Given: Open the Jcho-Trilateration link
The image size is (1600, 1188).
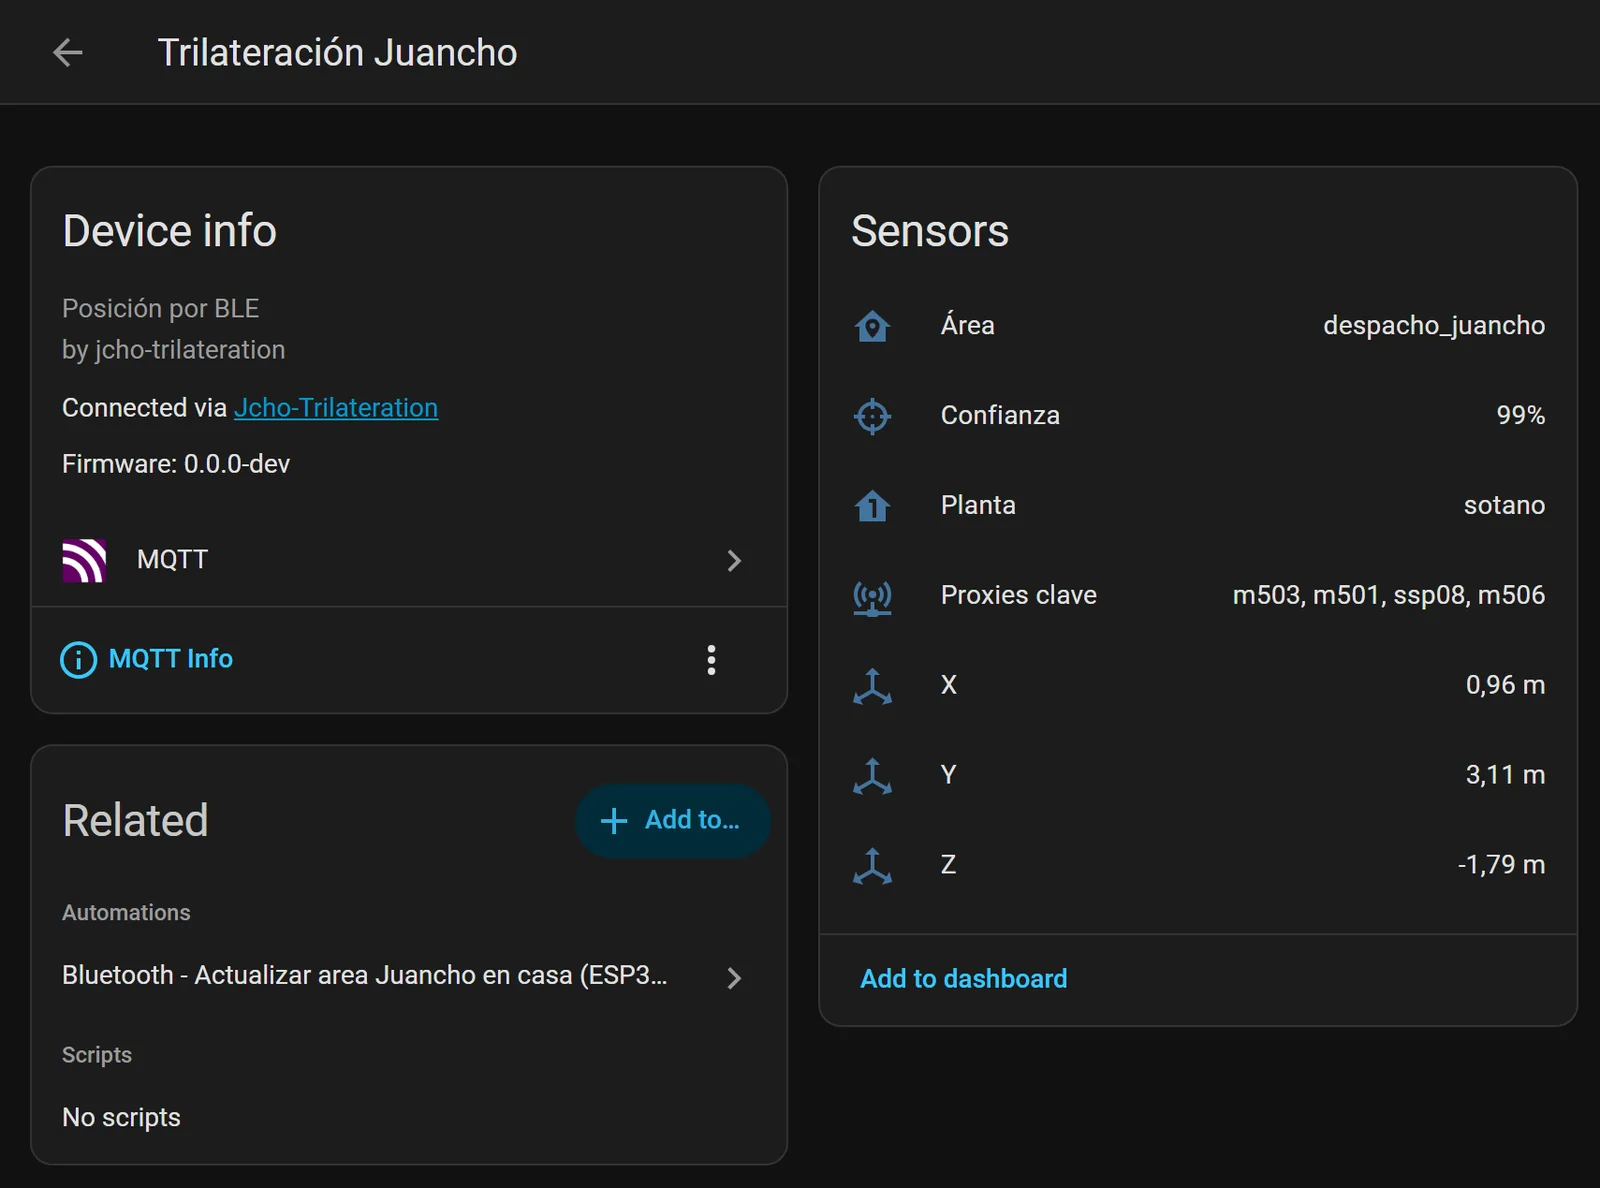Looking at the screenshot, I should point(336,408).
